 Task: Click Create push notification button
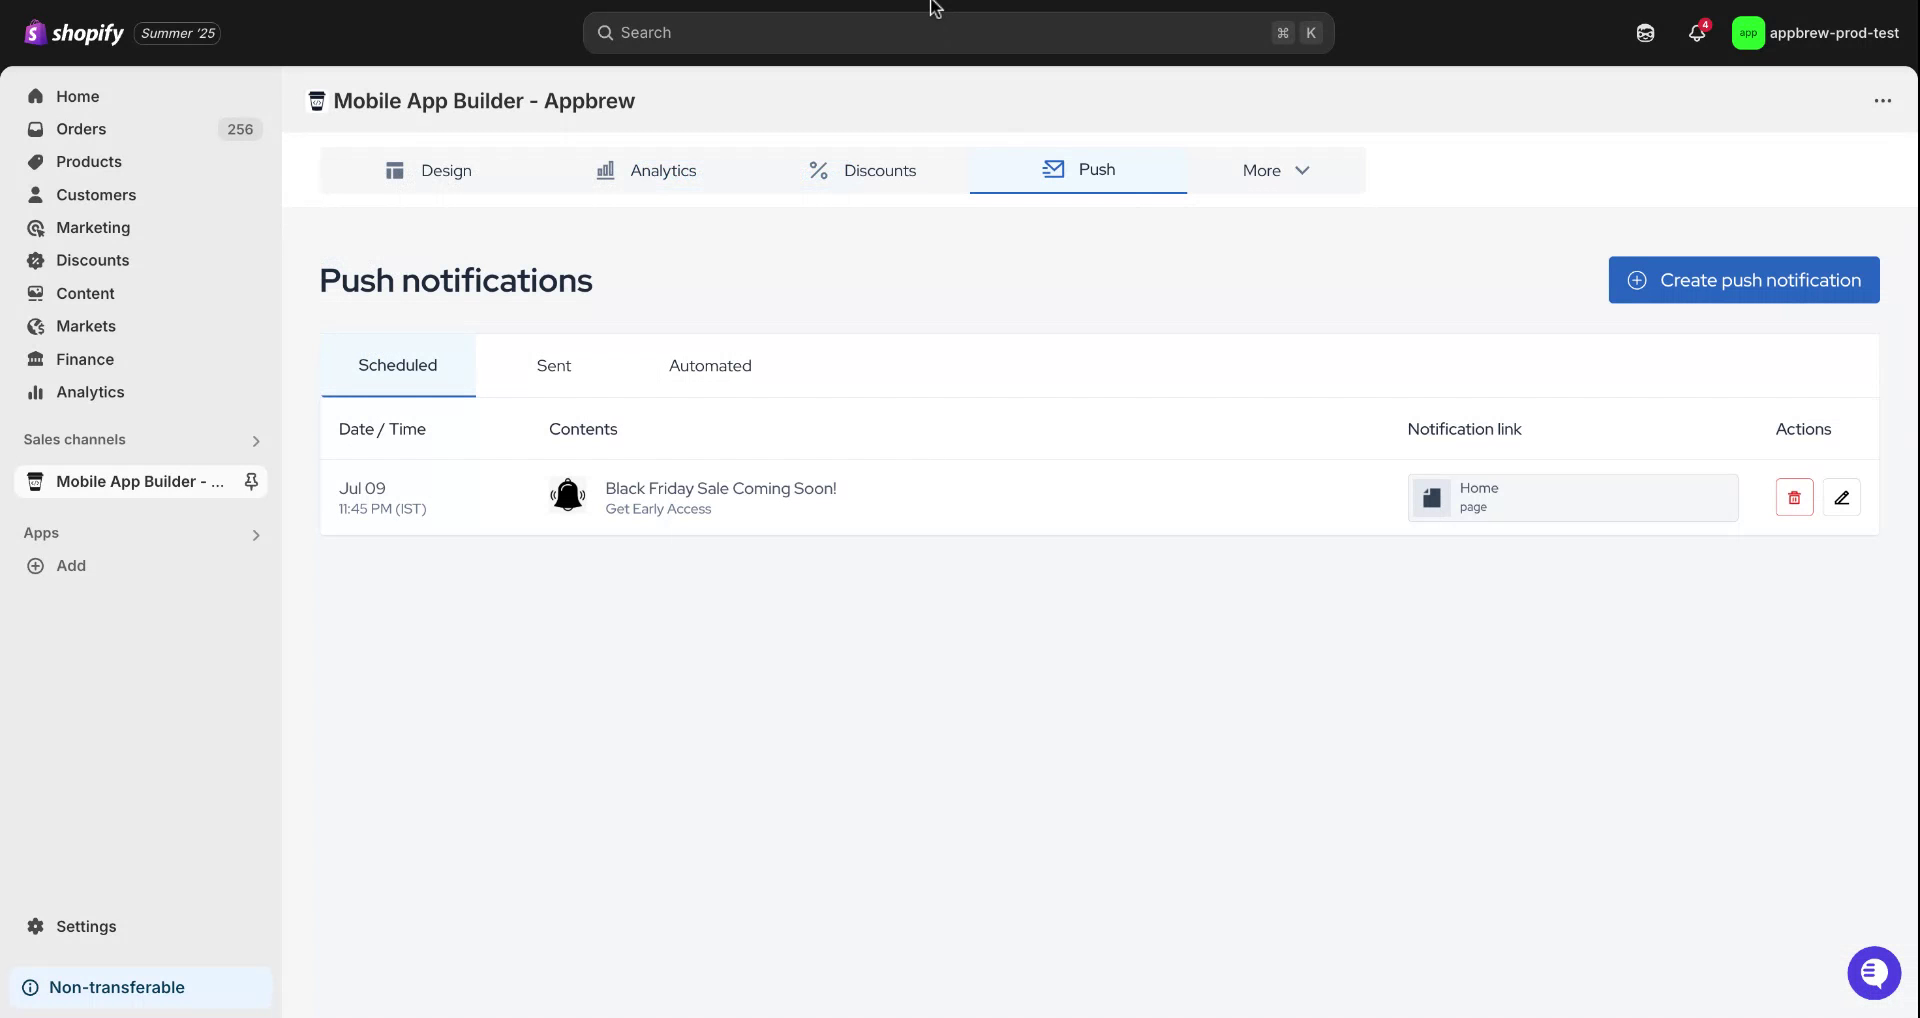pos(1744,280)
